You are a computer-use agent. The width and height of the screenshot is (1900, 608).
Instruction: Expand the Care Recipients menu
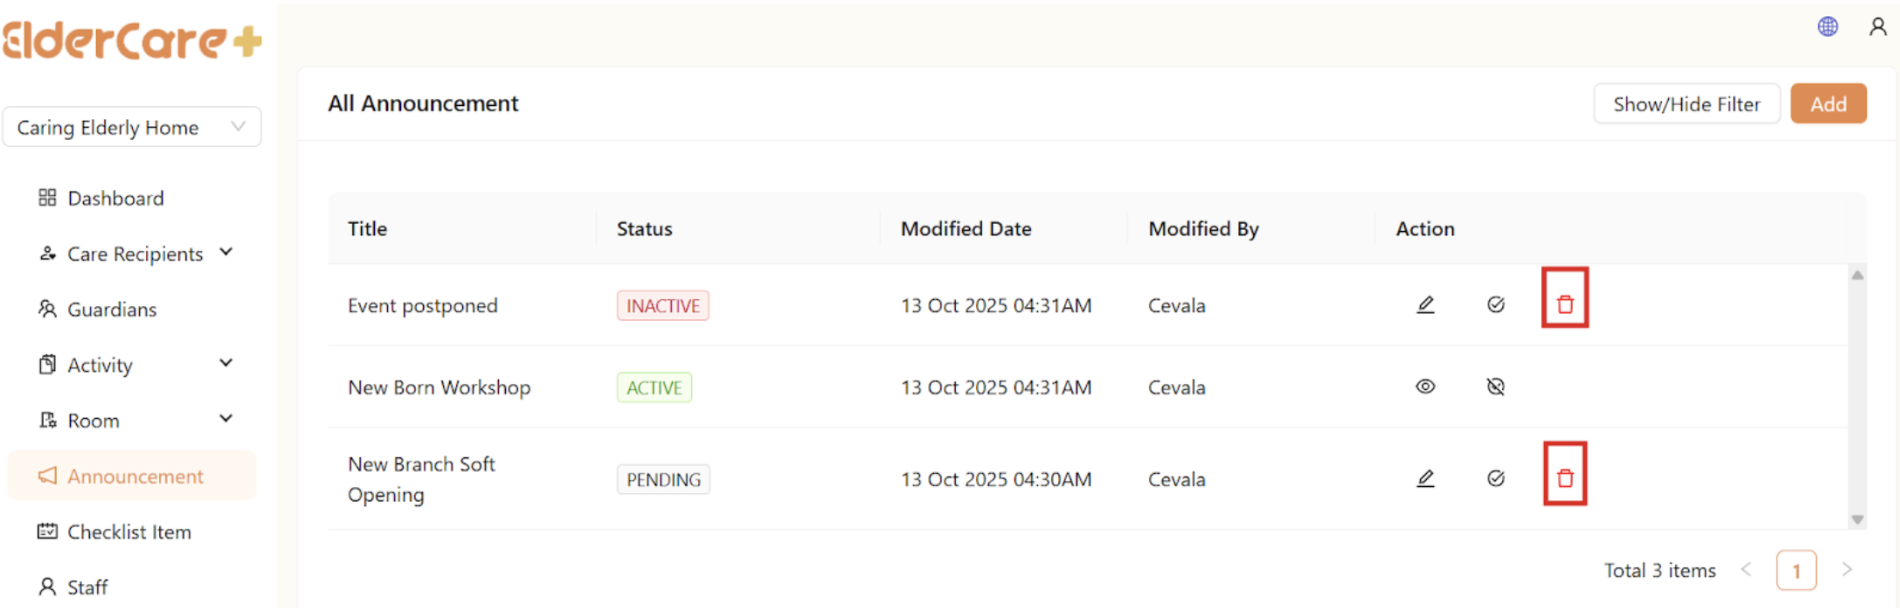(227, 253)
